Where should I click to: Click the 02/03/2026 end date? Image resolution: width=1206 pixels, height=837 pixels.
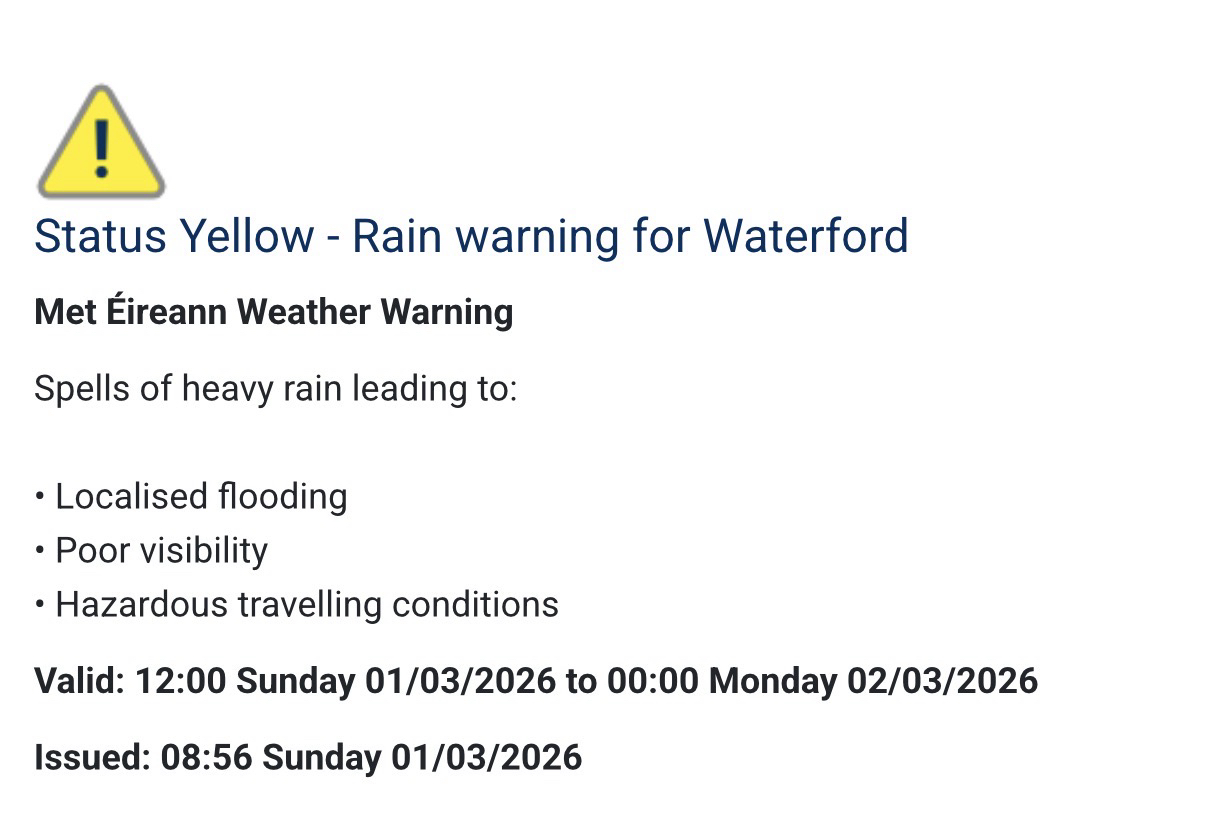coord(942,681)
